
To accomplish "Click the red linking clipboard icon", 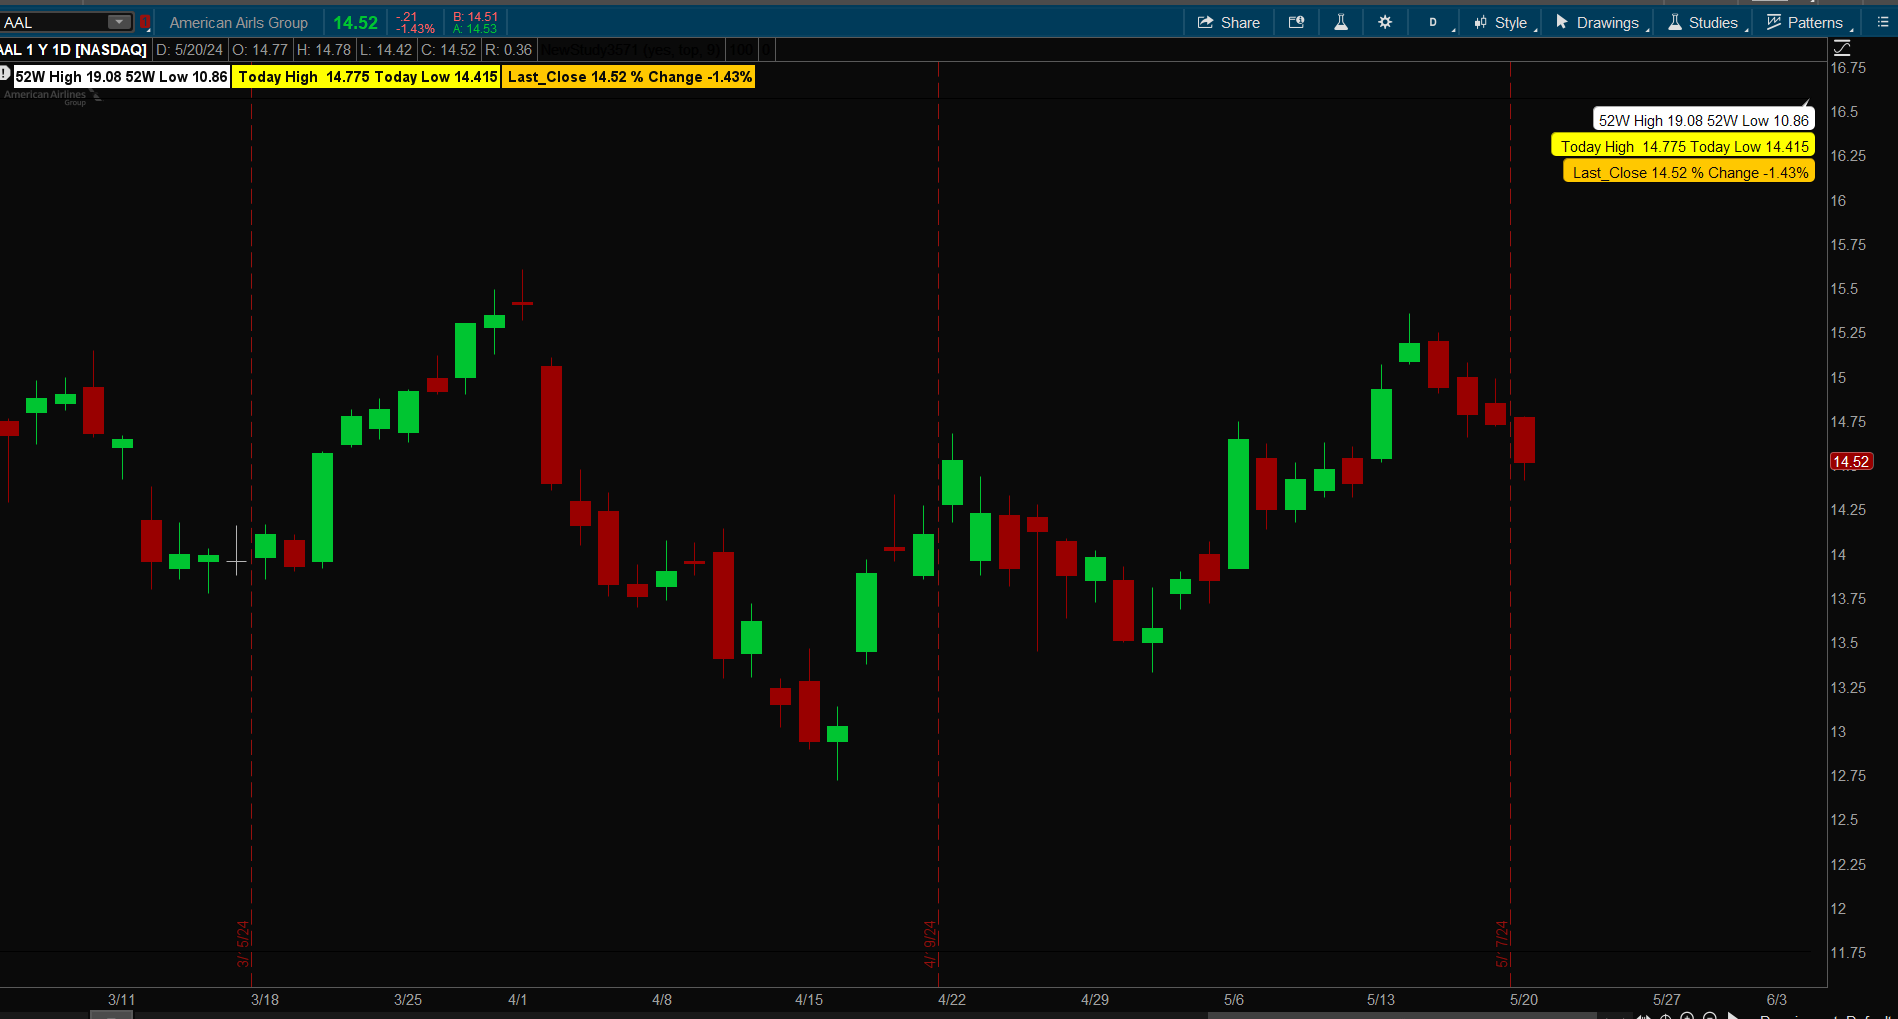I will 145,22.
